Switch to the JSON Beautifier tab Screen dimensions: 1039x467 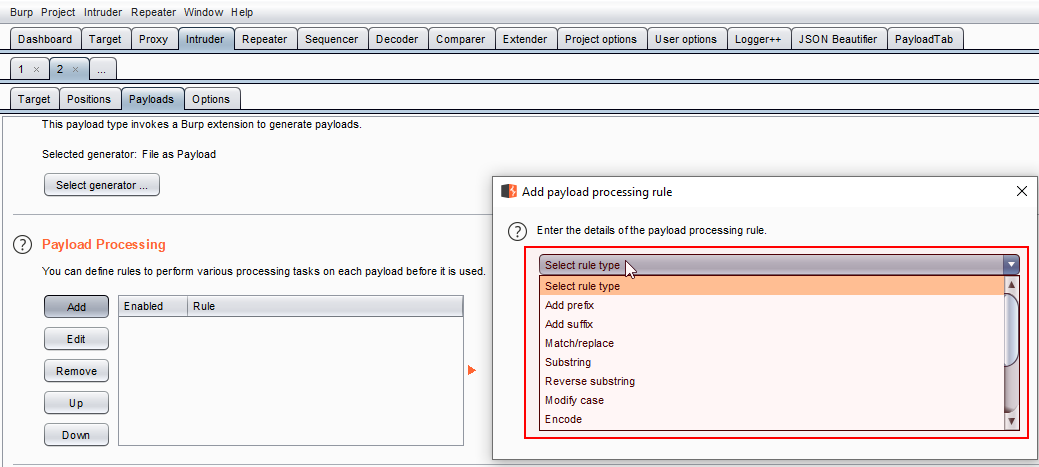pos(838,39)
